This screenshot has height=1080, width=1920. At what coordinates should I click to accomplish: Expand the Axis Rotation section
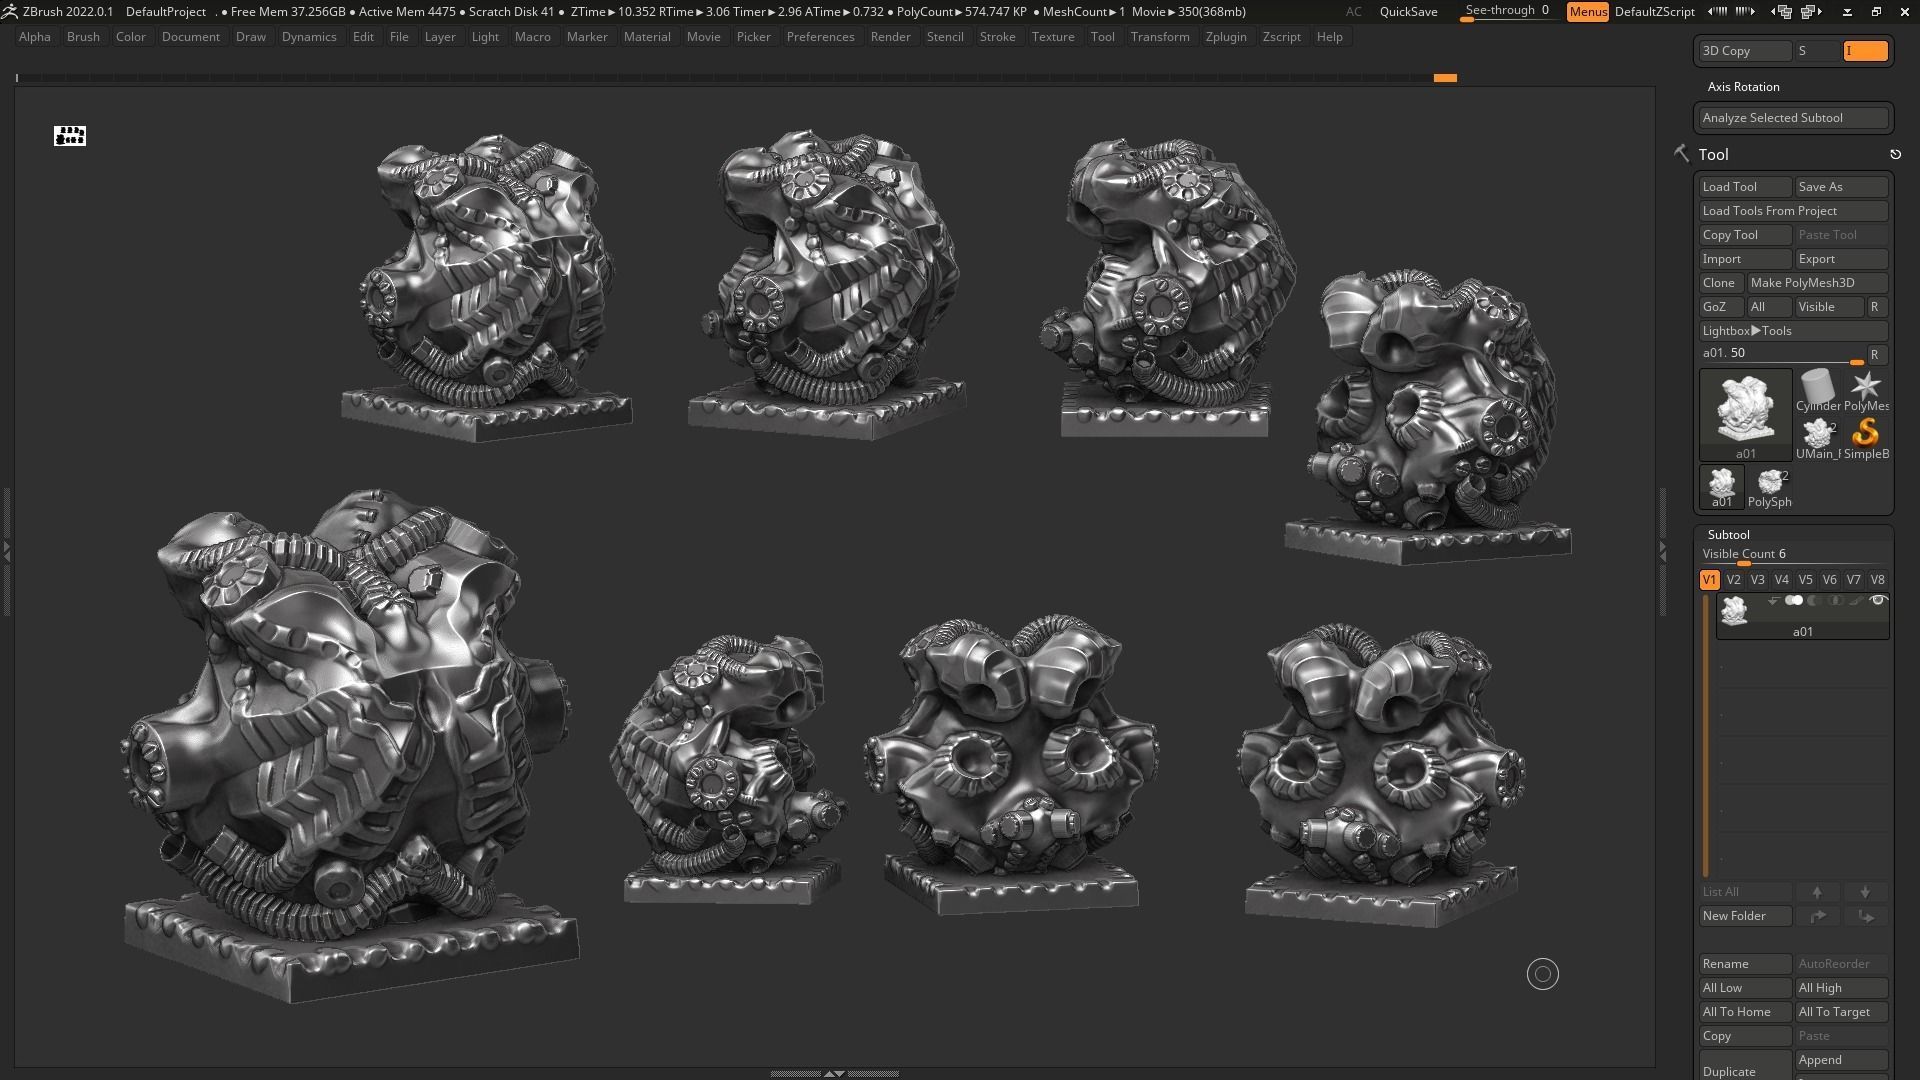1743,87
